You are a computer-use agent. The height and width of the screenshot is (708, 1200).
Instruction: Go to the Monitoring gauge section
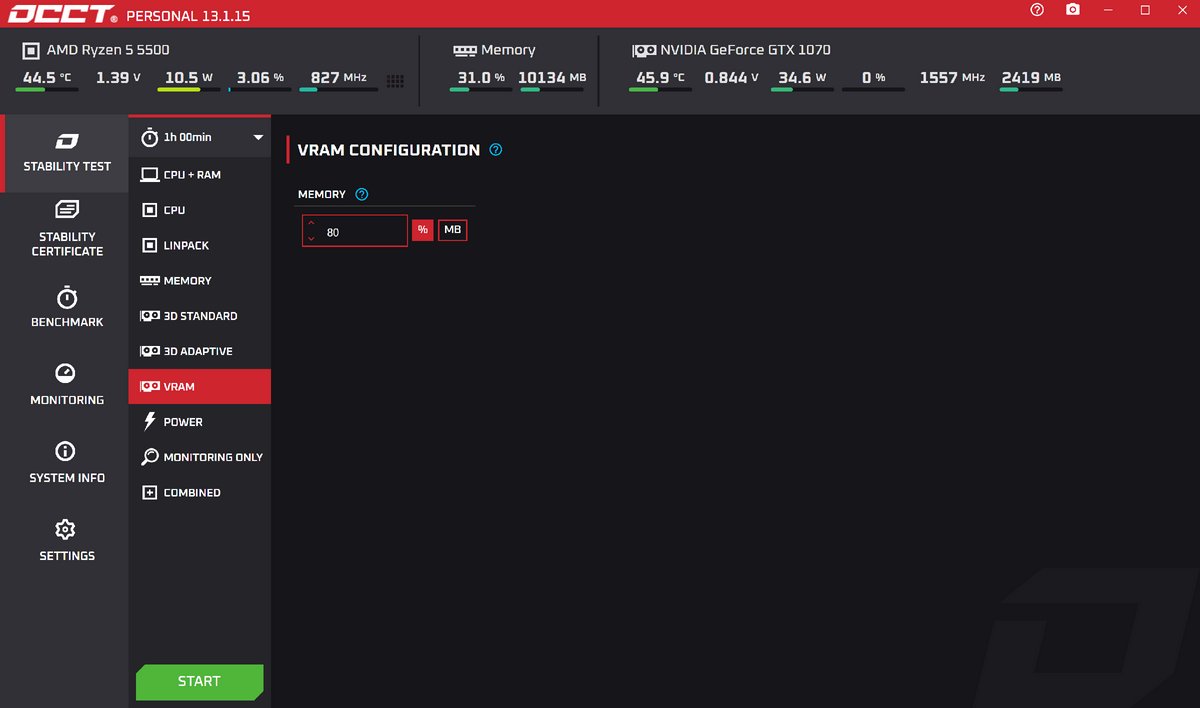coord(66,384)
